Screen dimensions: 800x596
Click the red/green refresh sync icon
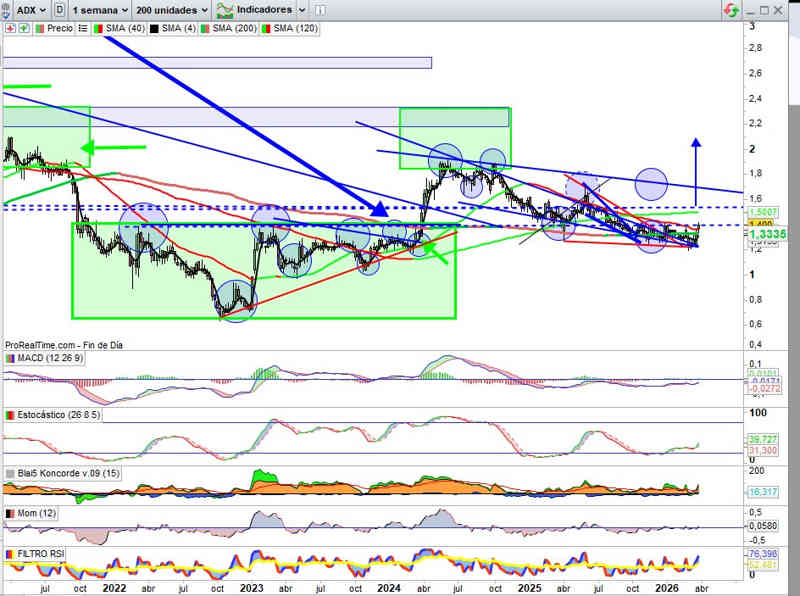click(733, 10)
